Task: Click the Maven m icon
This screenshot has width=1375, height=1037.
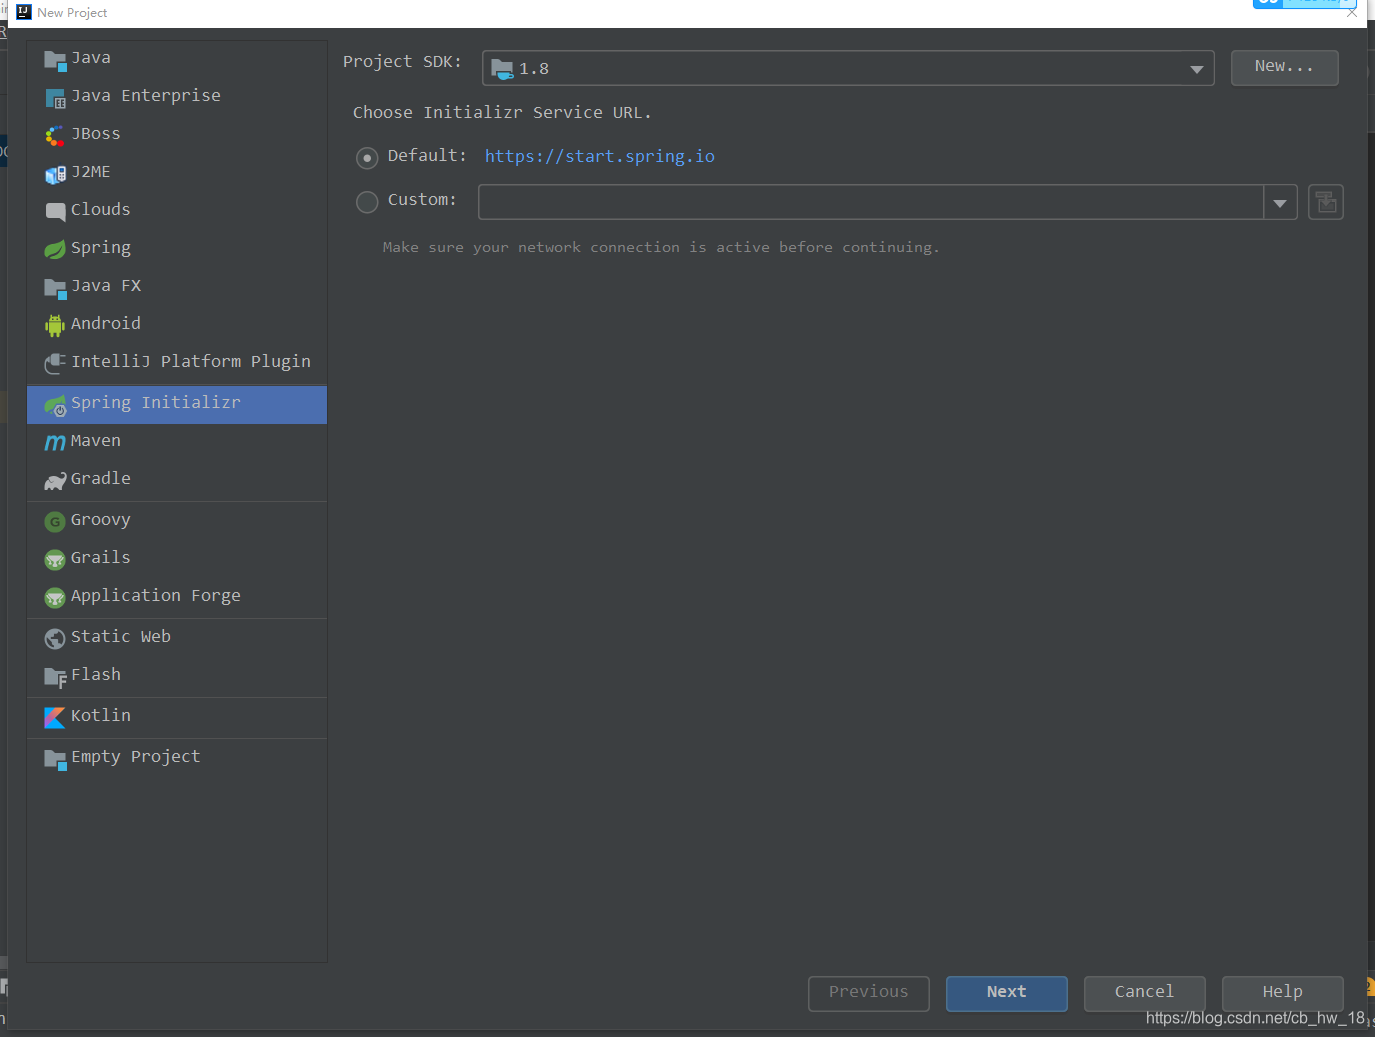Action: pos(55,442)
